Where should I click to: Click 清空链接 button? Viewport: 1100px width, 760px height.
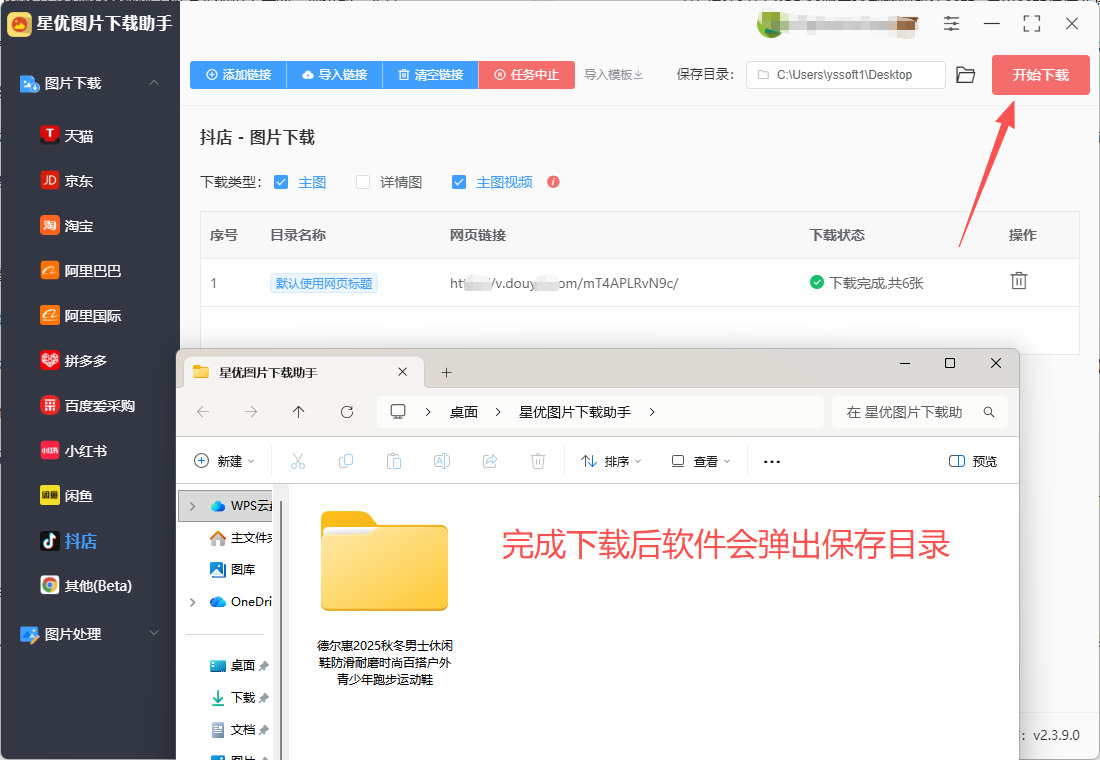pos(431,74)
